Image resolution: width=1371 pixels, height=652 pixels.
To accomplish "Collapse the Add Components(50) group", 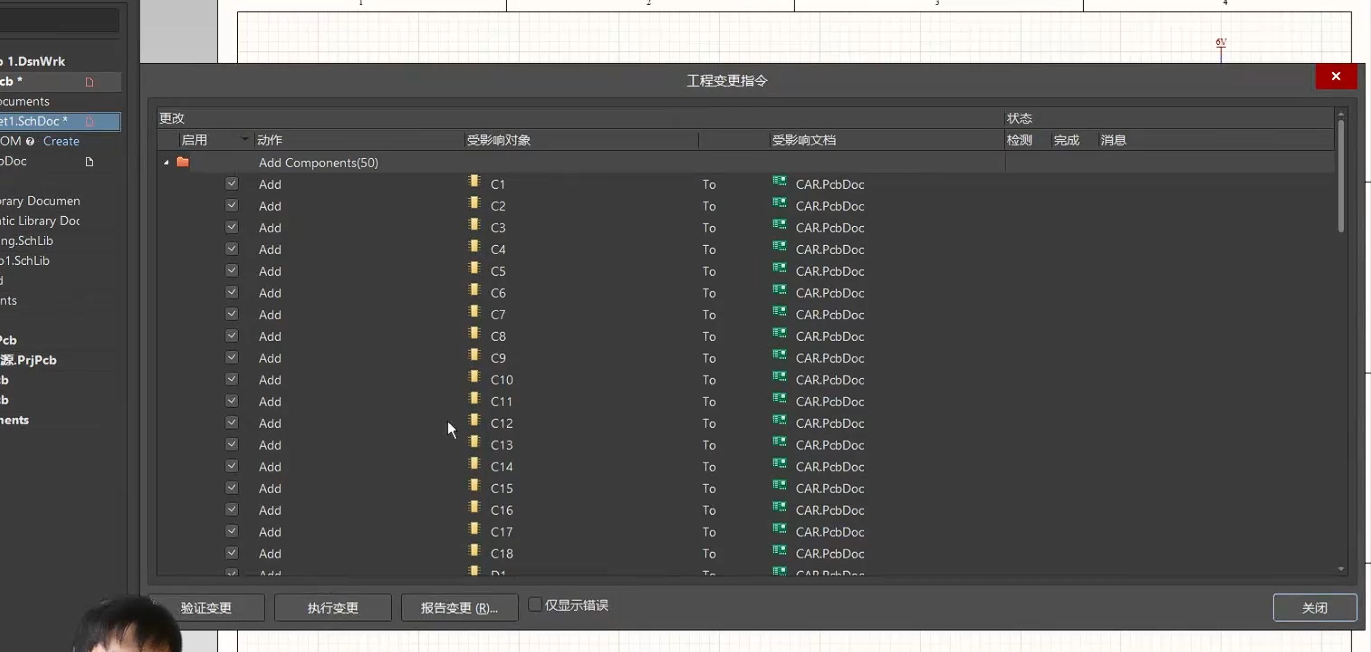I will [x=167, y=163].
